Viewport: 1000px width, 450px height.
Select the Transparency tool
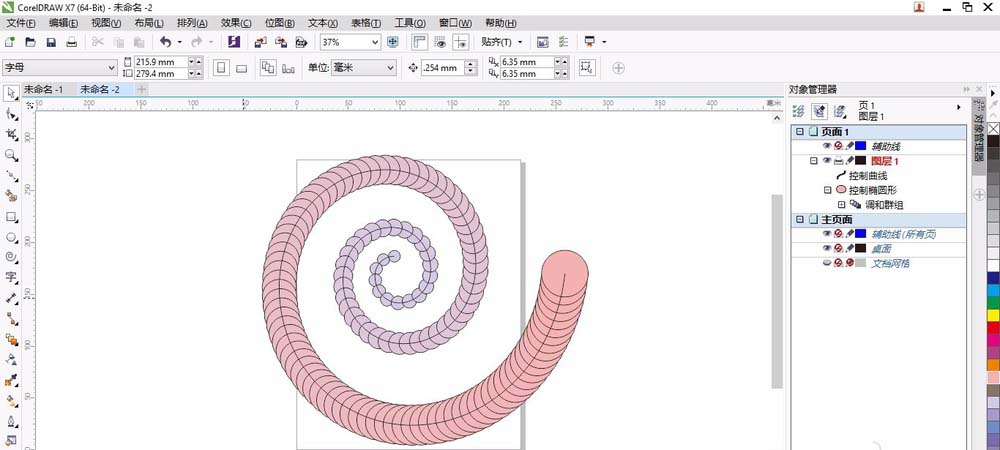[11, 359]
